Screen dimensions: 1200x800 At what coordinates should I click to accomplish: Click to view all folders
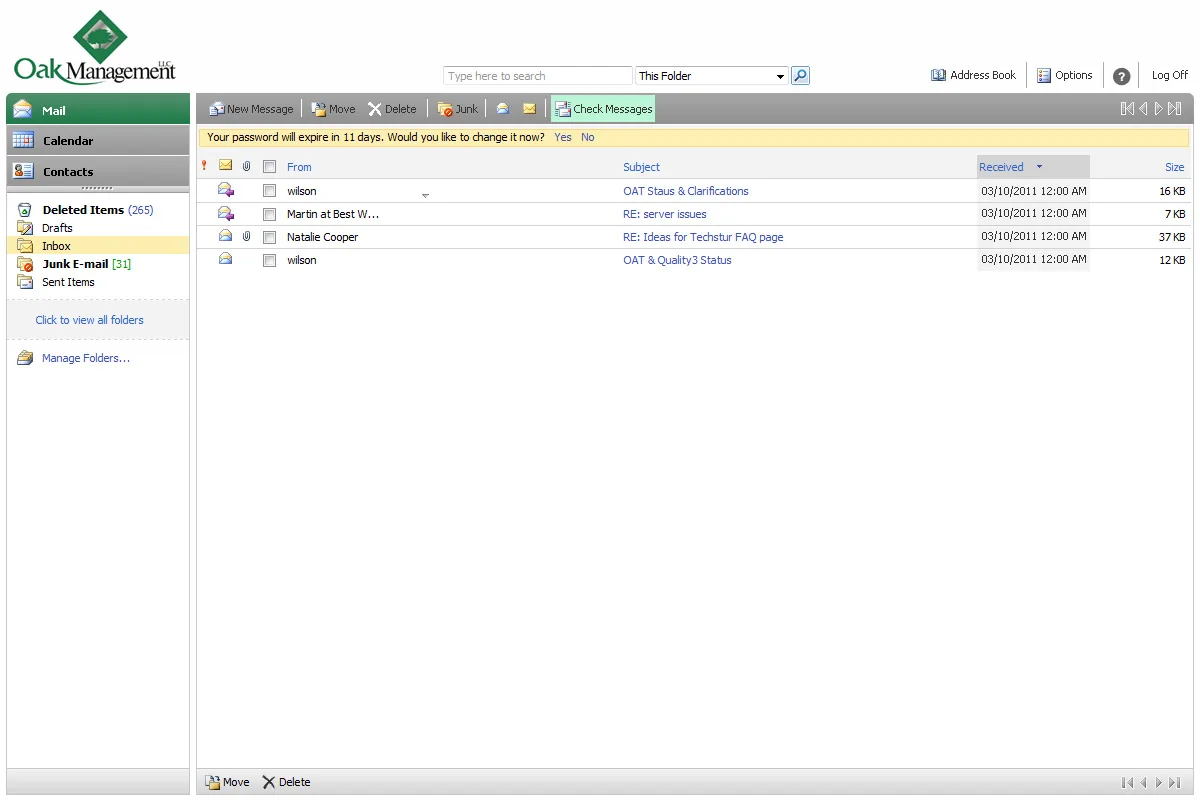click(90, 320)
